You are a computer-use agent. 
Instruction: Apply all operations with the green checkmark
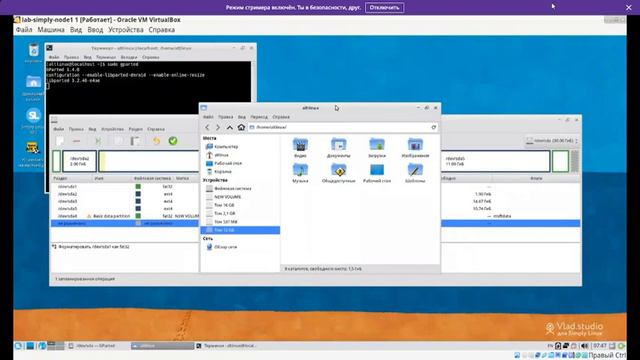pyautogui.click(x=173, y=141)
